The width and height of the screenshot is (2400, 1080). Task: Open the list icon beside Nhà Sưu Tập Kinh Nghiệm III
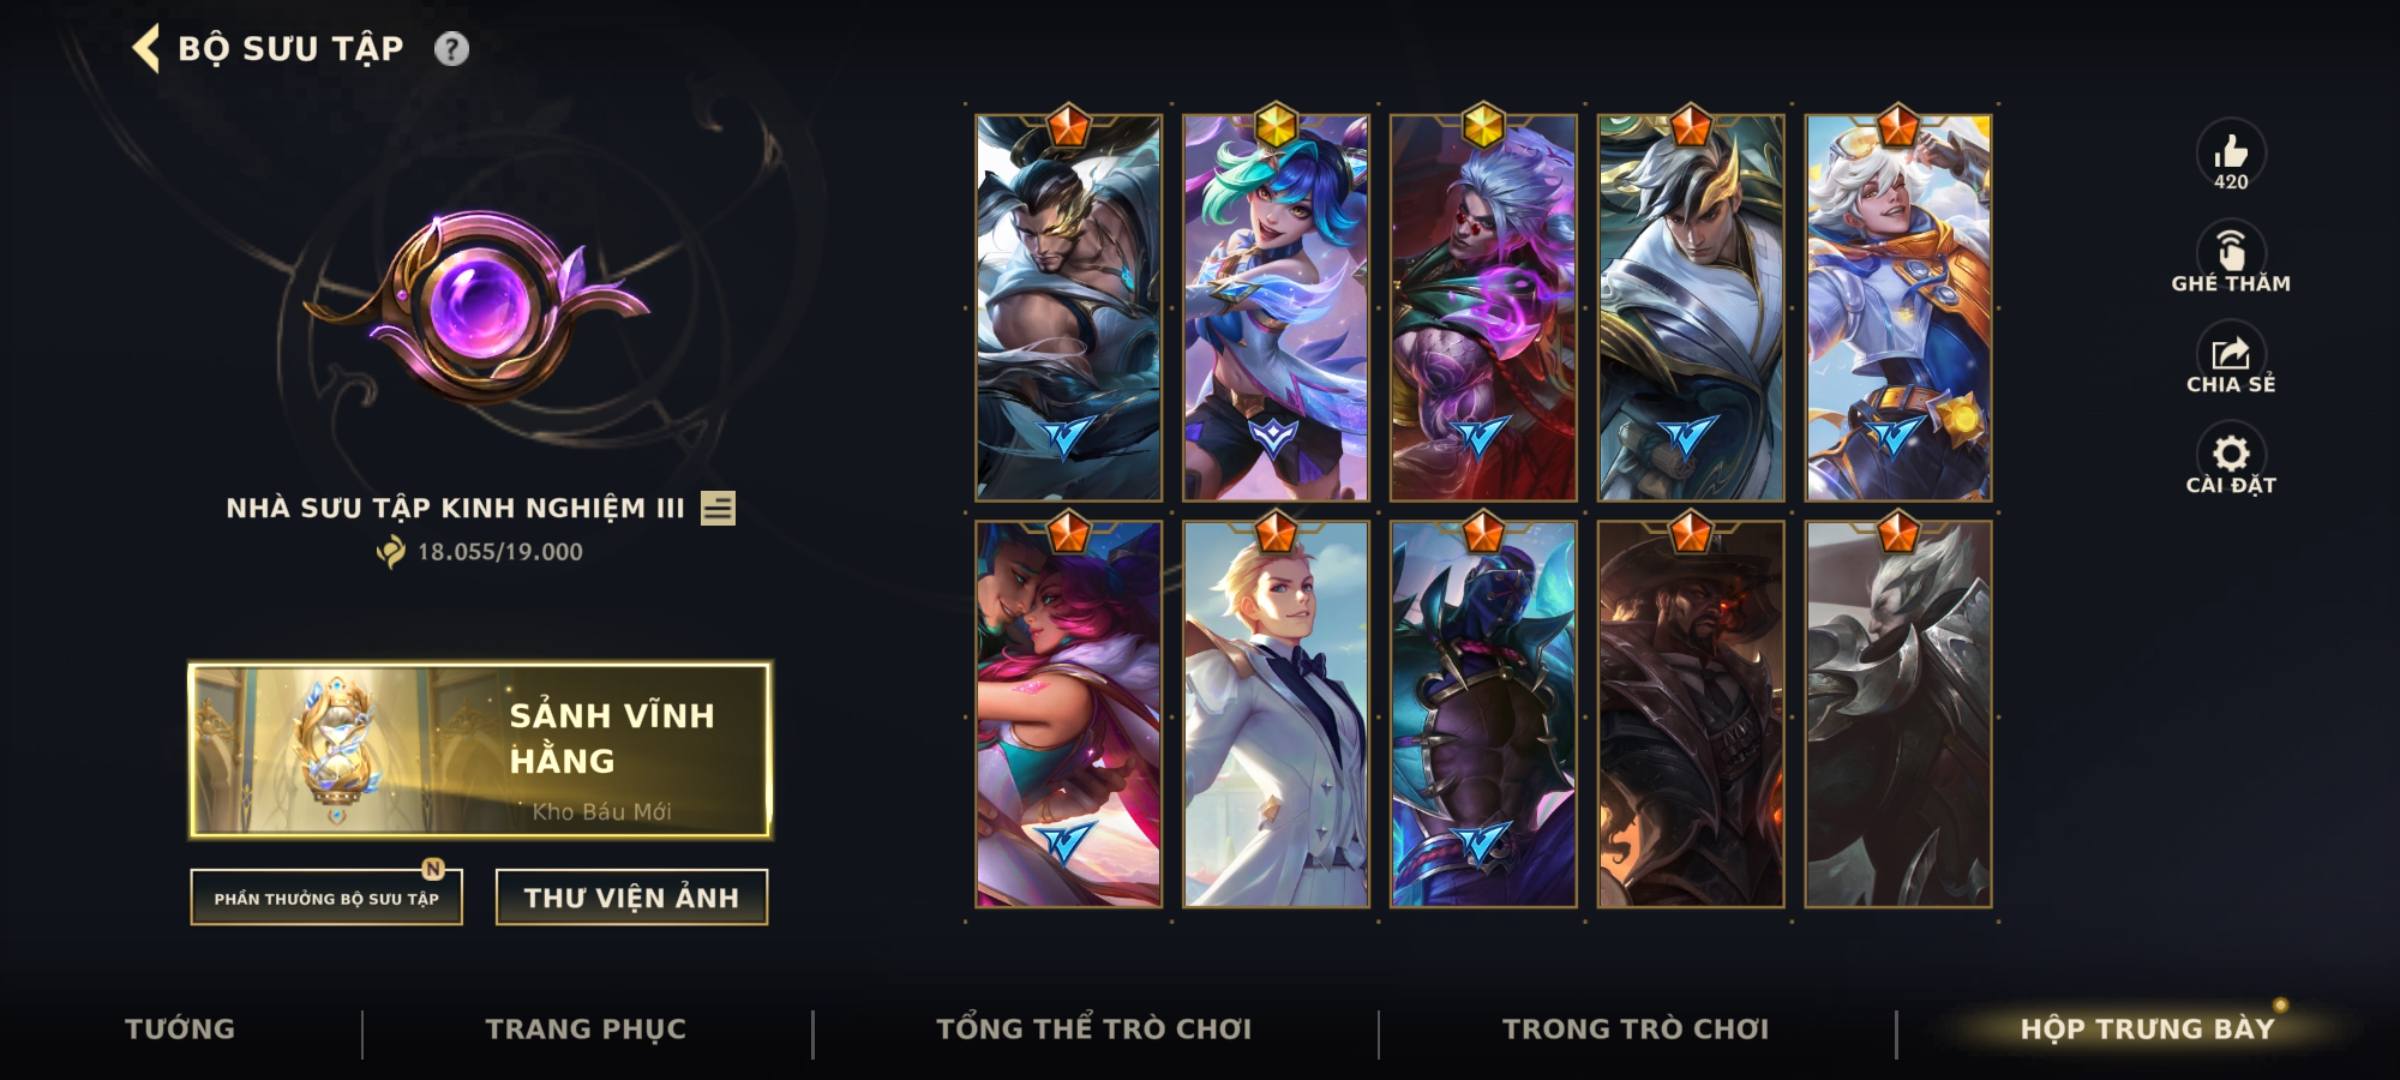pos(718,508)
